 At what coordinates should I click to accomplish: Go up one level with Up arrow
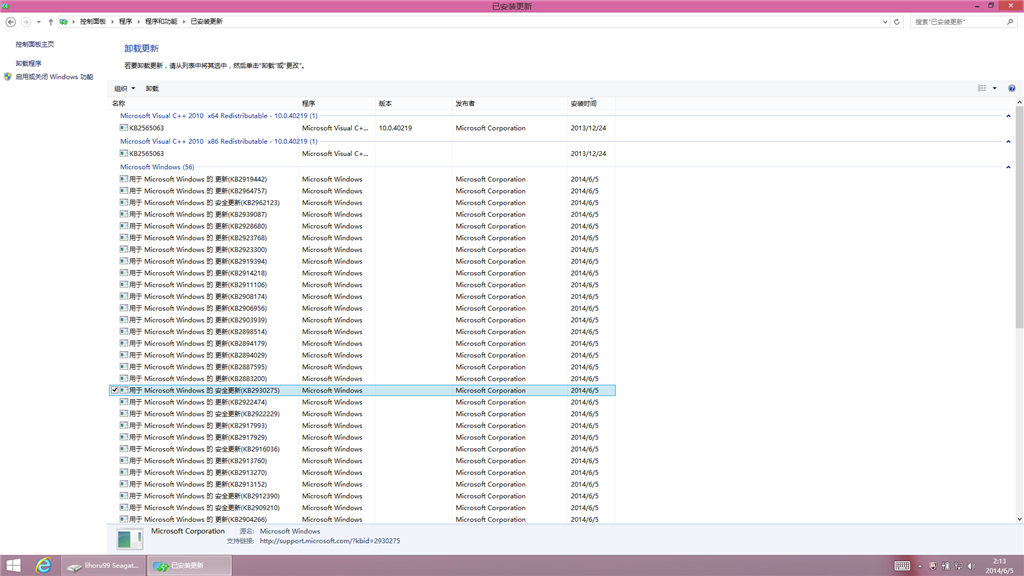(50, 22)
